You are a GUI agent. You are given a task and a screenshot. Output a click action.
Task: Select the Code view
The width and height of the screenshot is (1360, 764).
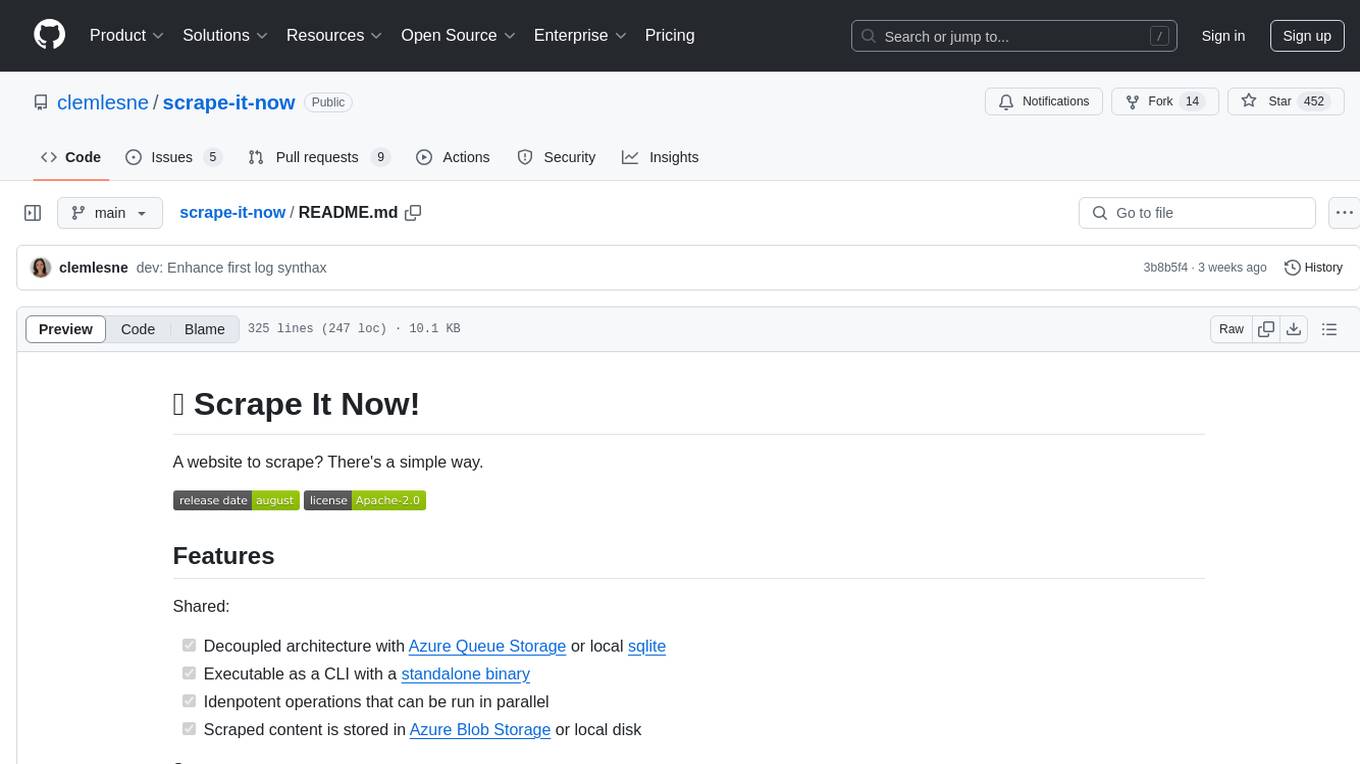pyautogui.click(x=138, y=329)
